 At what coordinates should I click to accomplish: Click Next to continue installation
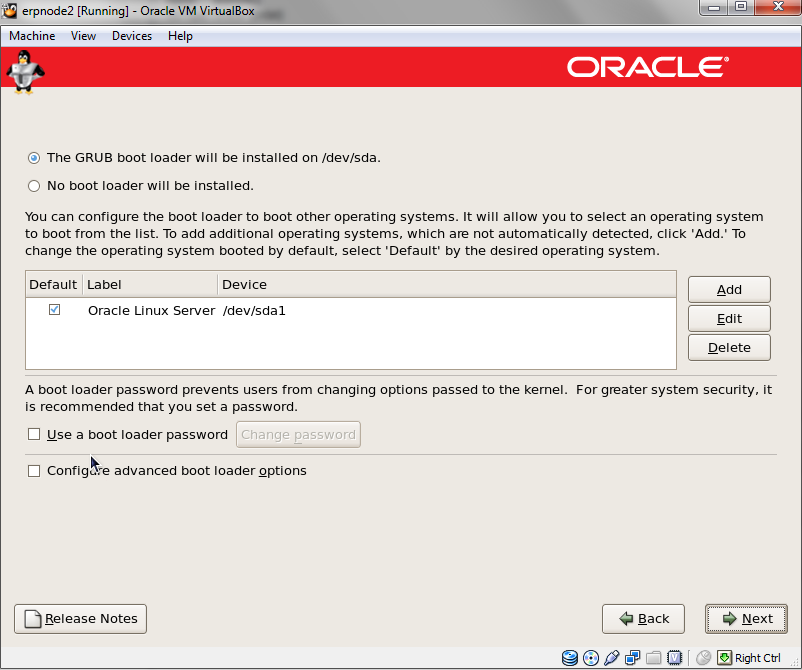[x=746, y=619]
